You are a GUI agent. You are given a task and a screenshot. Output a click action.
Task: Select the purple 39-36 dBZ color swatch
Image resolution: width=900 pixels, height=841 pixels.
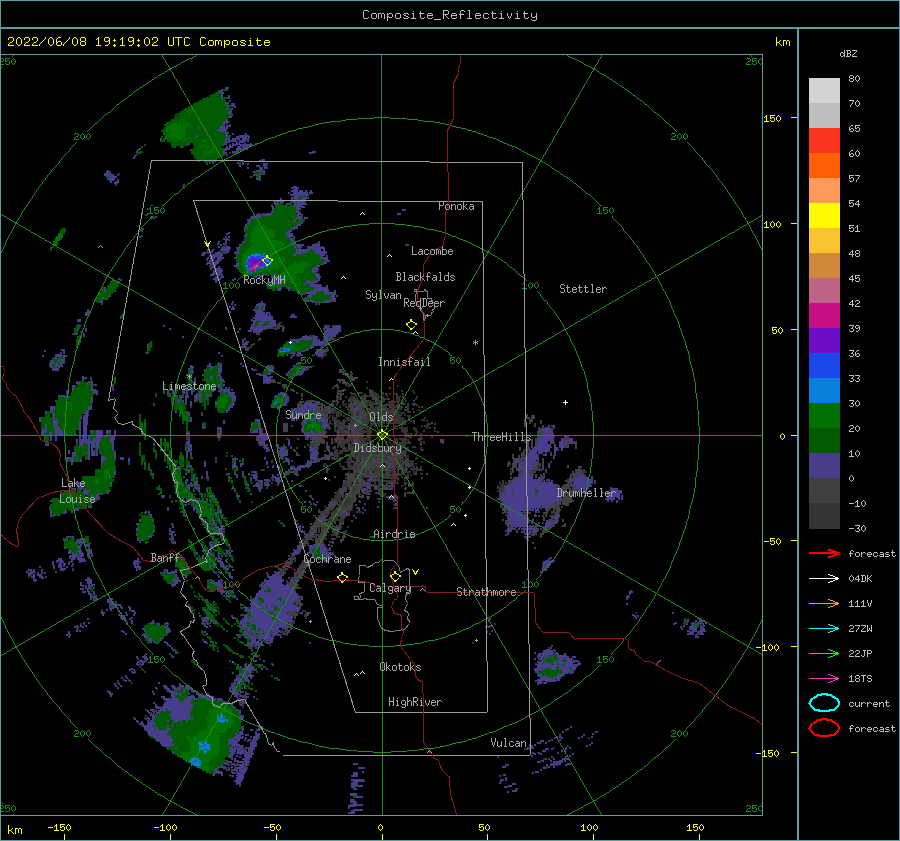[x=824, y=341]
